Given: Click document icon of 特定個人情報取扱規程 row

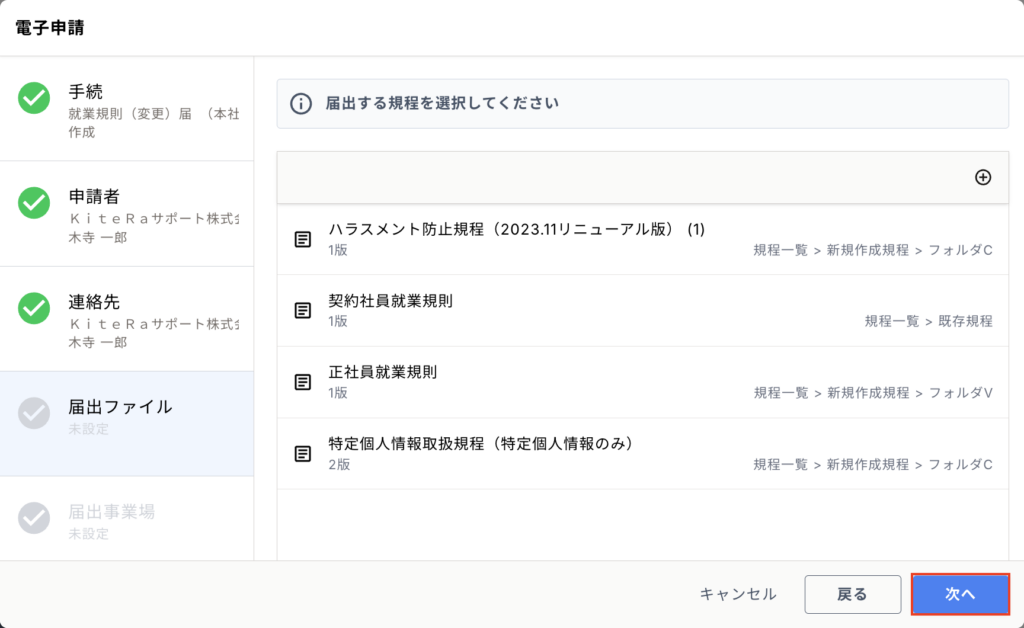Looking at the screenshot, I should click(x=302, y=453).
